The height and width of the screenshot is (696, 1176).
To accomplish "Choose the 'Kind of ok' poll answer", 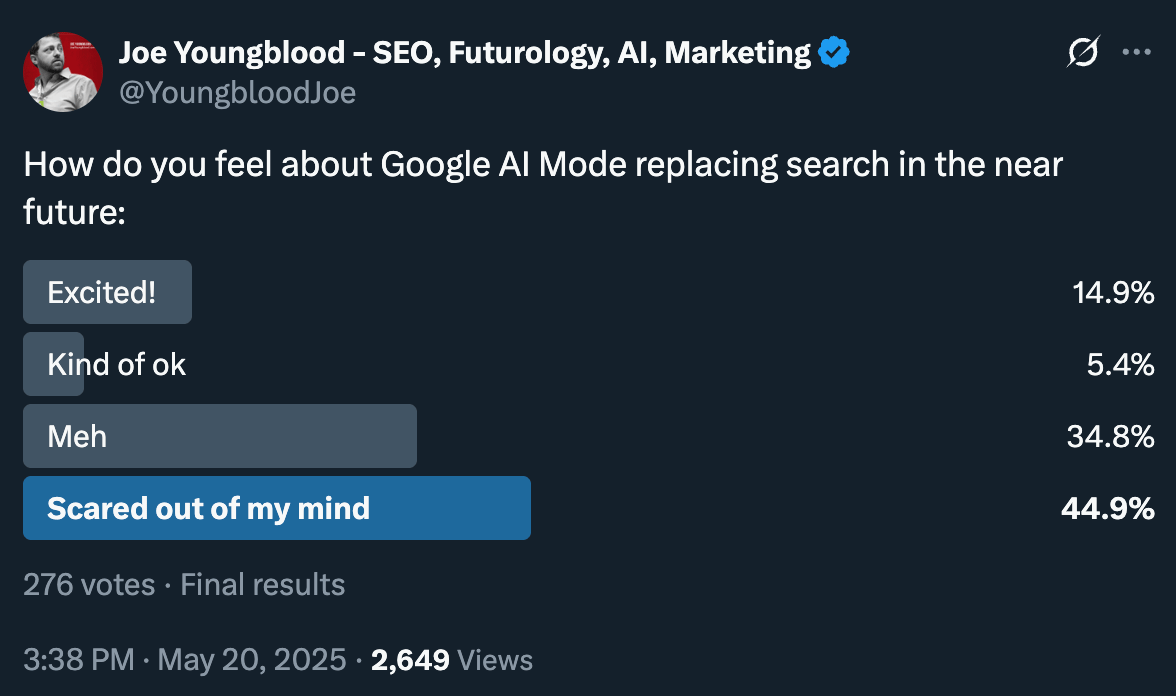I will (115, 364).
